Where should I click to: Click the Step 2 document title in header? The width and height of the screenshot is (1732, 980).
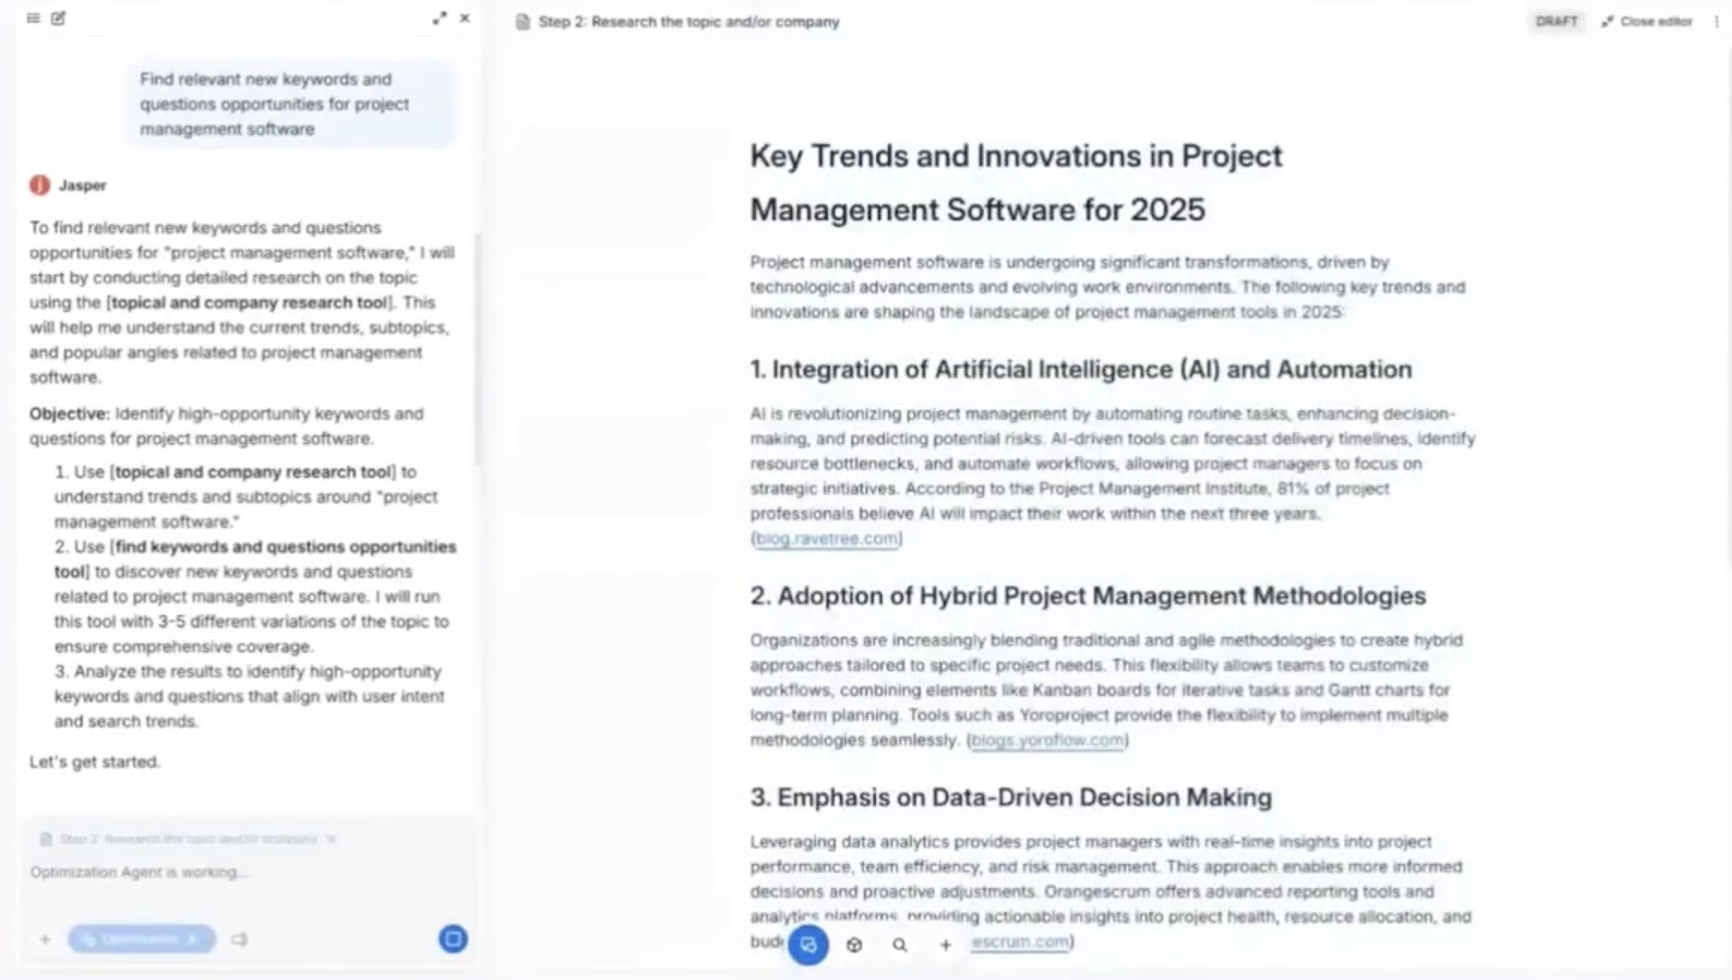(689, 21)
